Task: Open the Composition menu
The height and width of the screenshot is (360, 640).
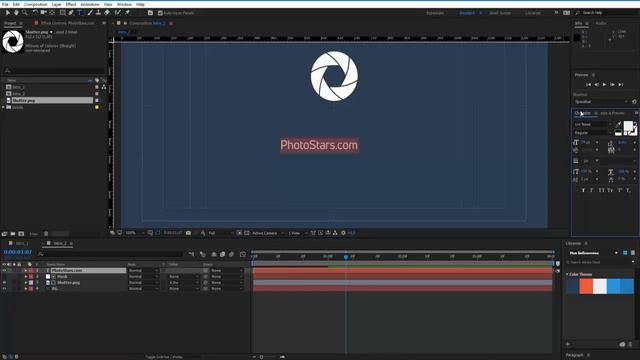Action: pos(36,4)
